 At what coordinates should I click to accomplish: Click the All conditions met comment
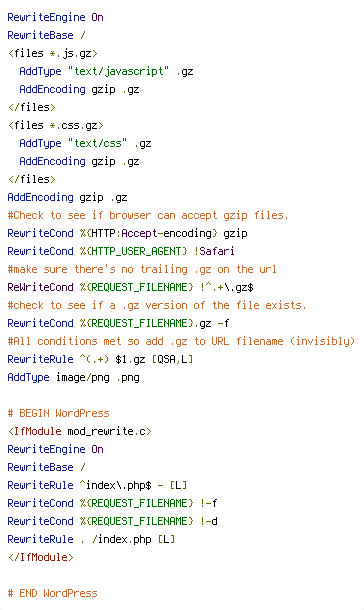[x=181, y=341]
